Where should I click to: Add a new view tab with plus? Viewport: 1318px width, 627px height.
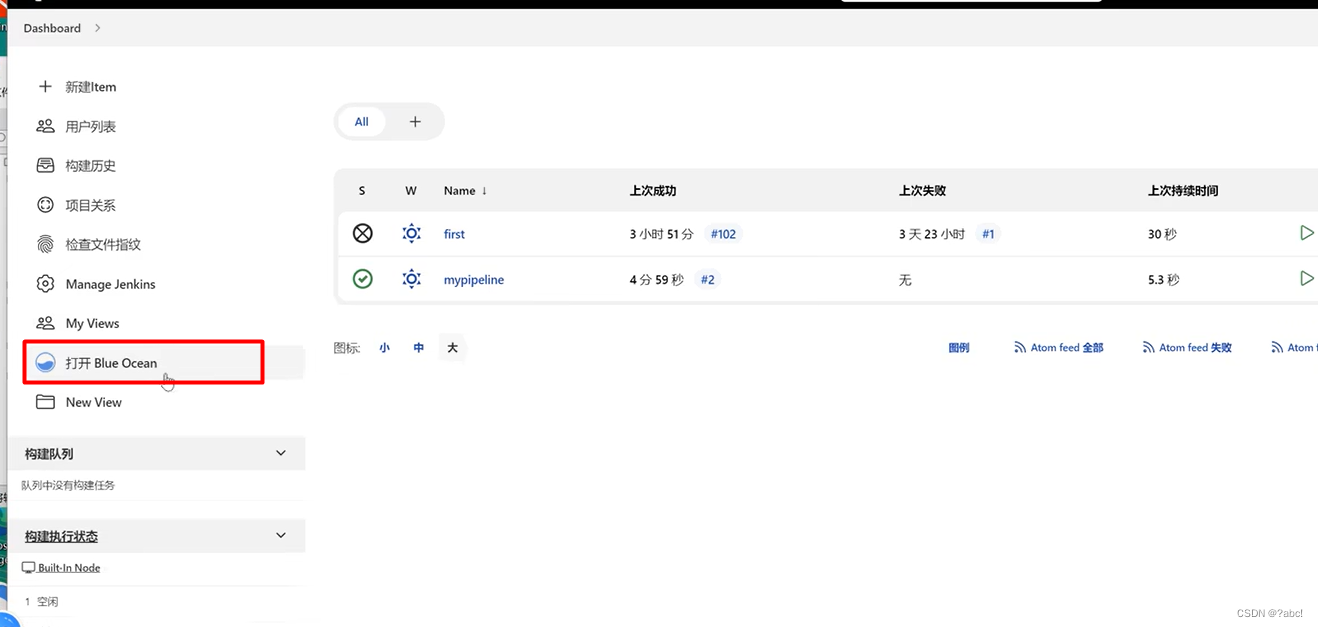click(x=415, y=122)
